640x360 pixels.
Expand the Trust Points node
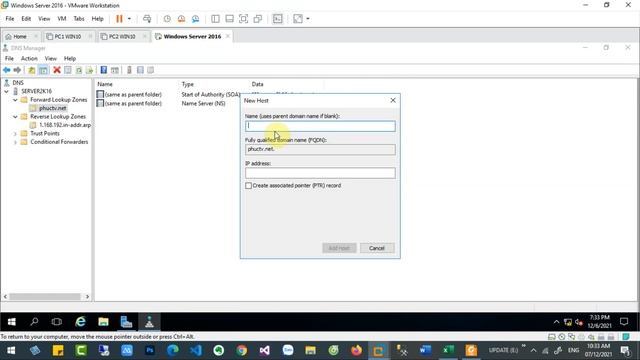point(15,133)
